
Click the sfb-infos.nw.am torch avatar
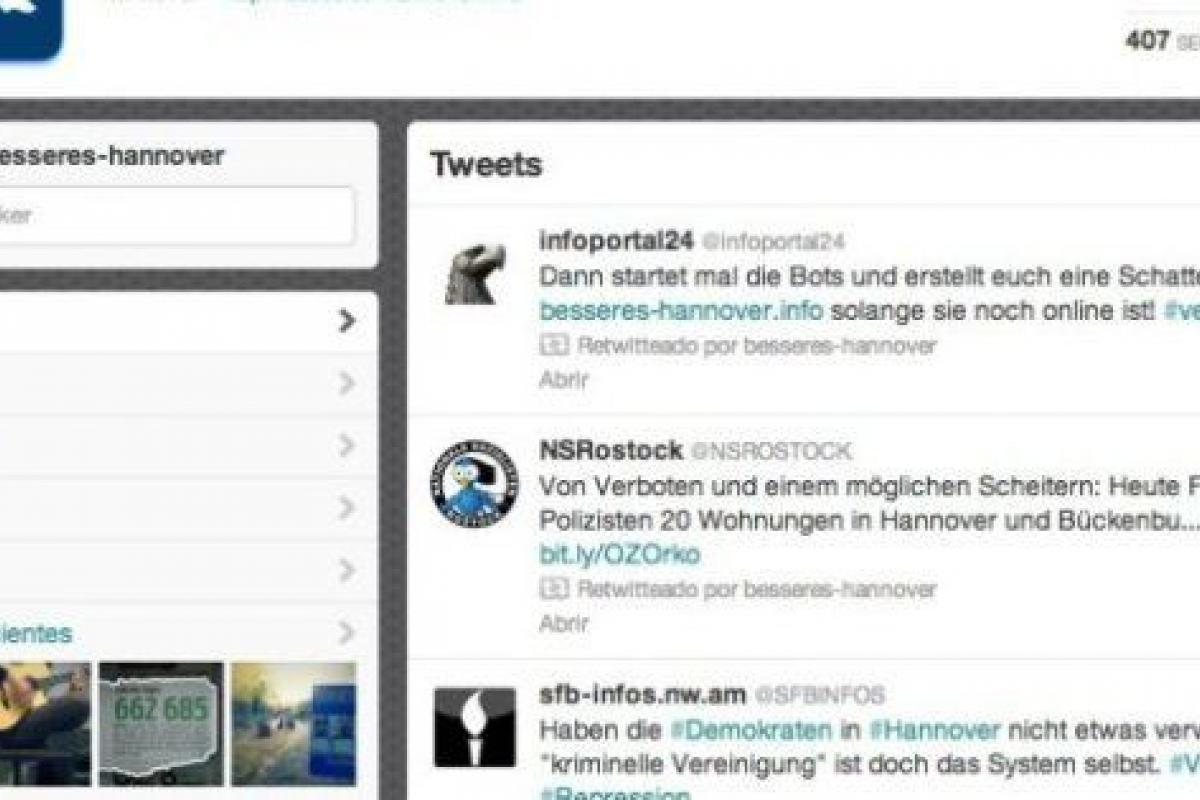pos(475,726)
